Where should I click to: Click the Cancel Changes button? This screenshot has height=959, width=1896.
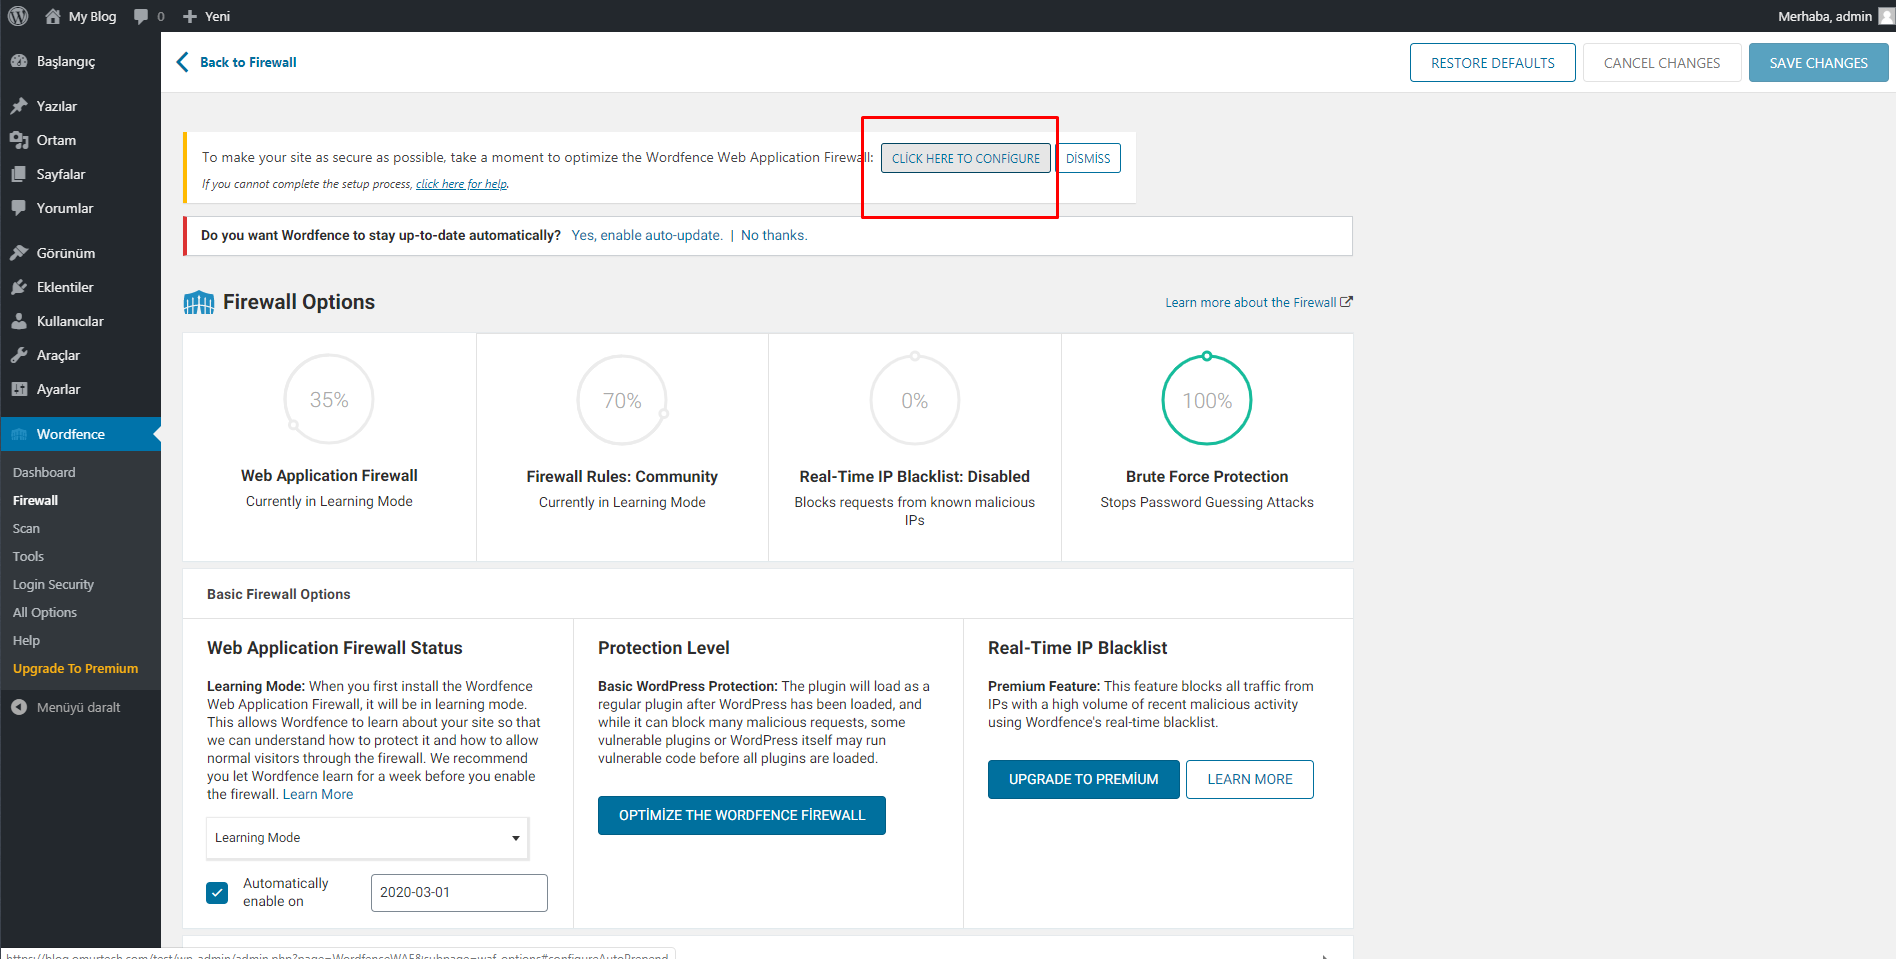[1662, 62]
